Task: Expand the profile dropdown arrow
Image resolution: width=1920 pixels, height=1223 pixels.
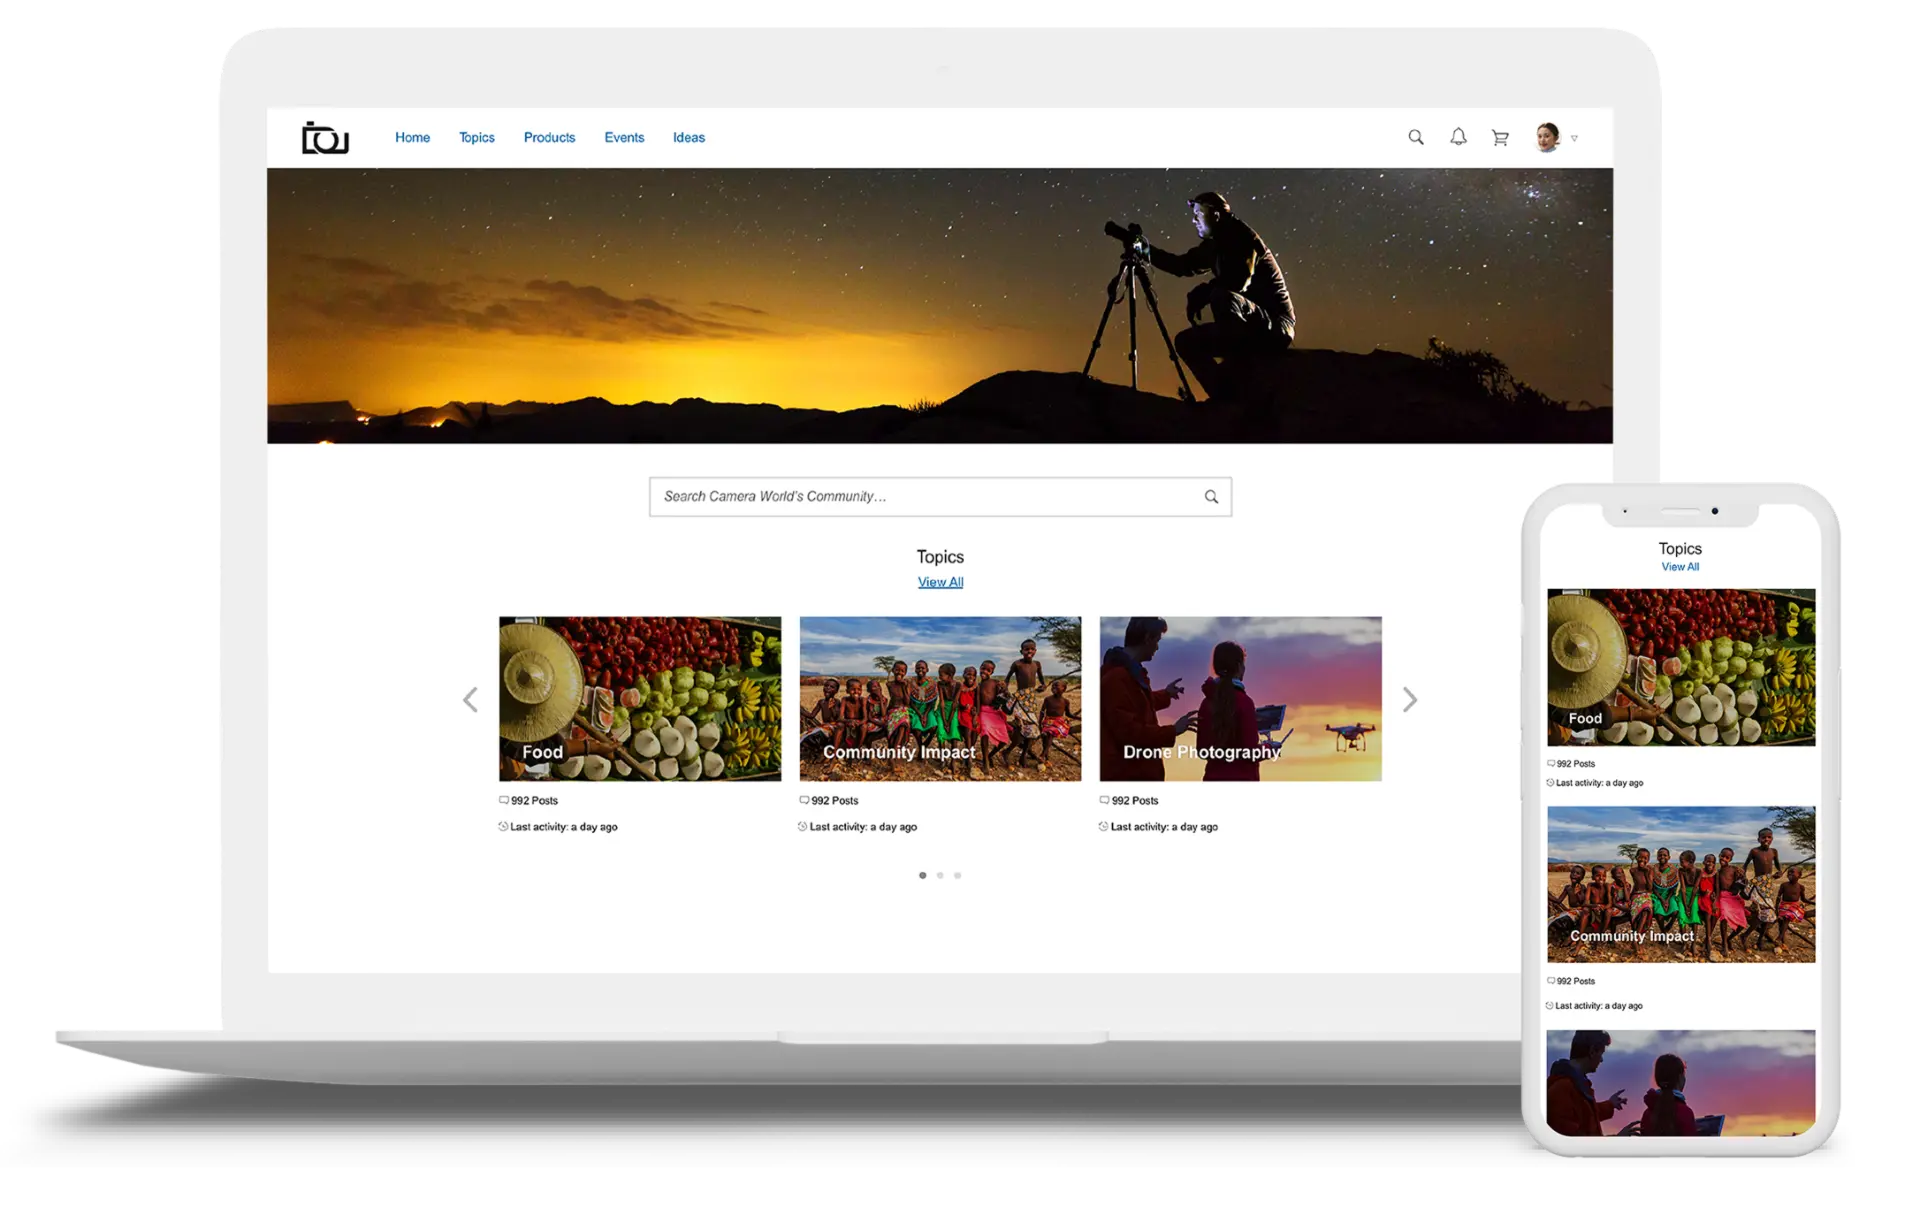Action: coord(1574,138)
